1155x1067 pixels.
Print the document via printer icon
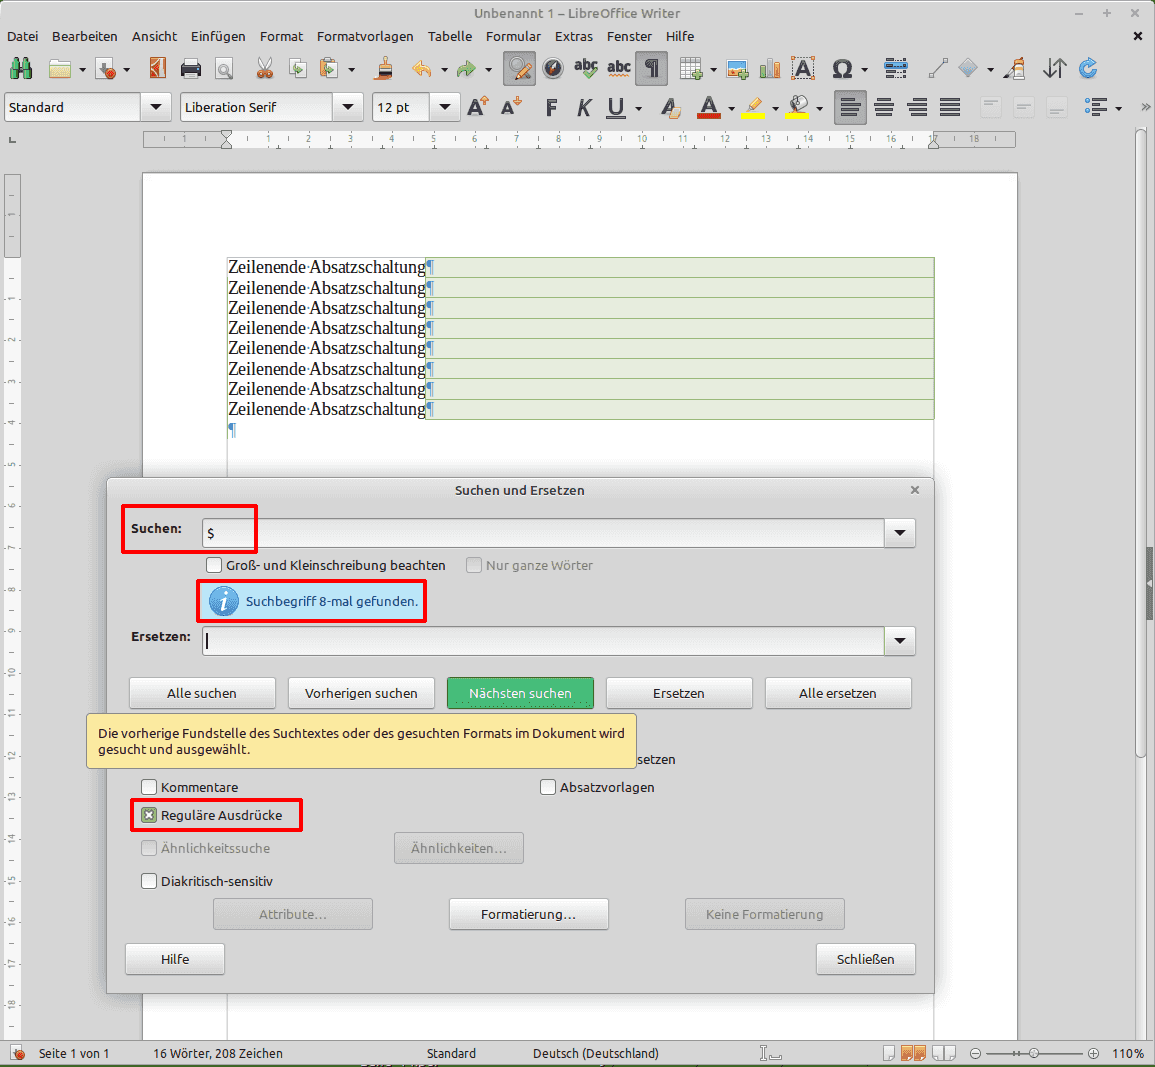(191, 68)
